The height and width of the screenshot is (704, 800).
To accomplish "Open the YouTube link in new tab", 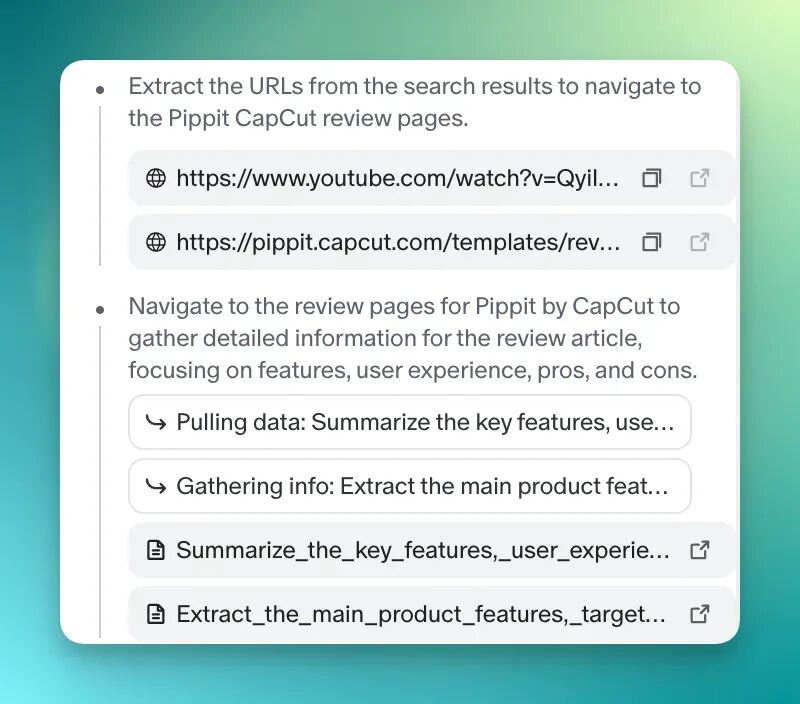I will click(x=700, y=179).
